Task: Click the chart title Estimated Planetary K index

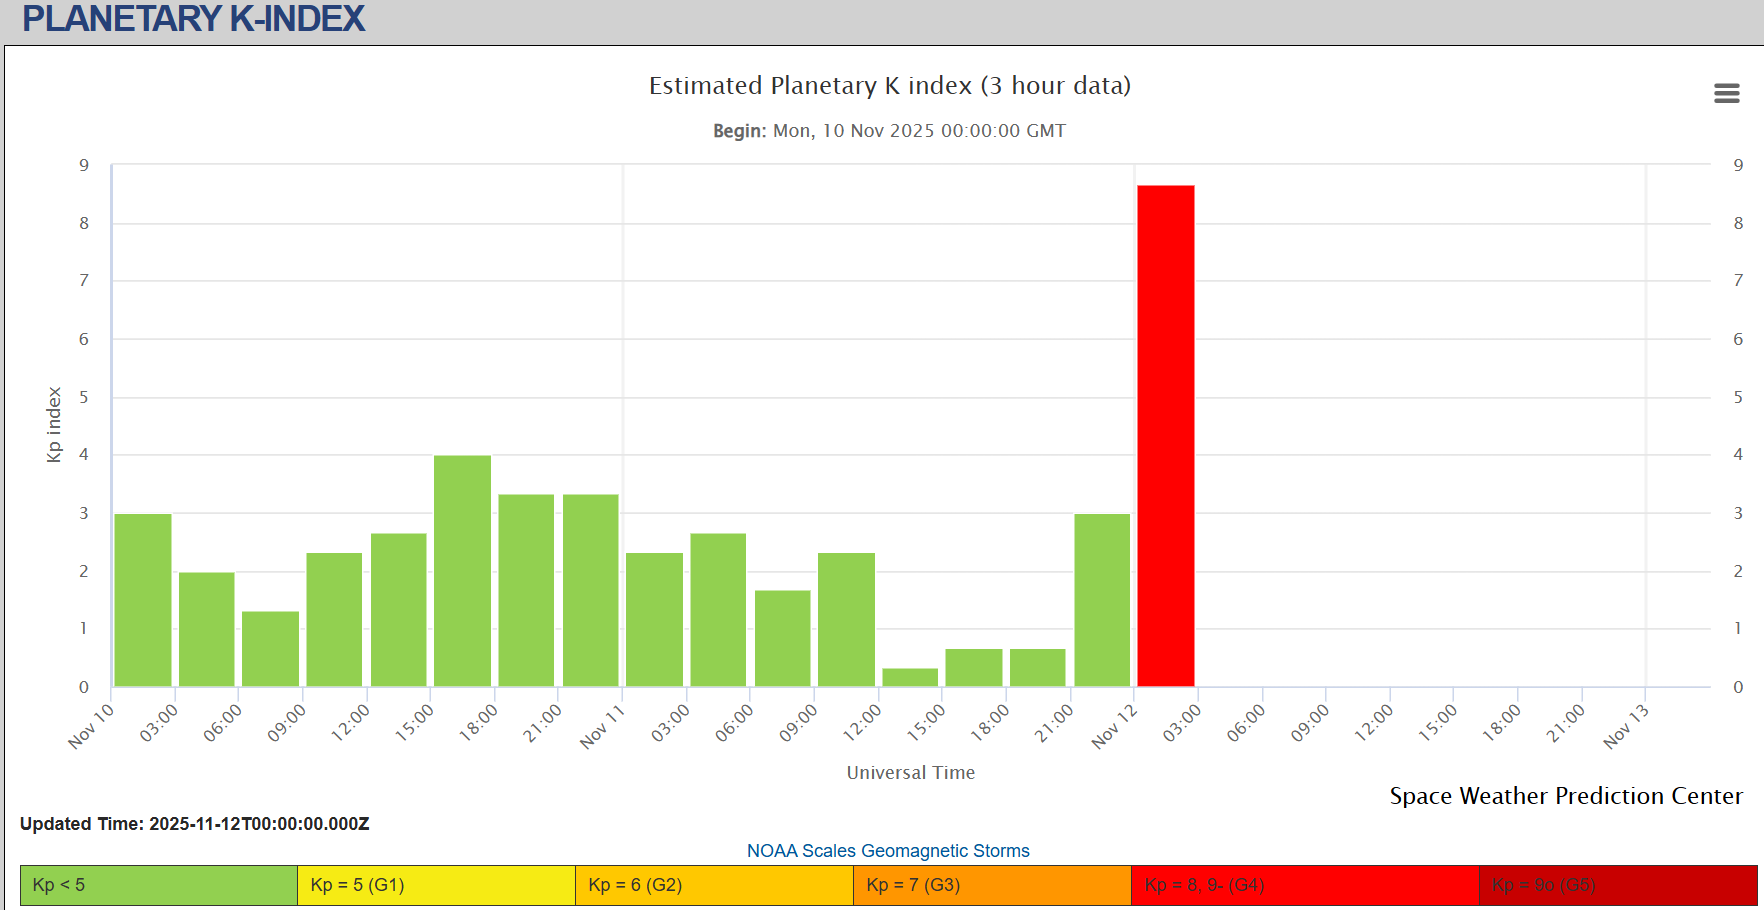Action: tap(889, 86)
